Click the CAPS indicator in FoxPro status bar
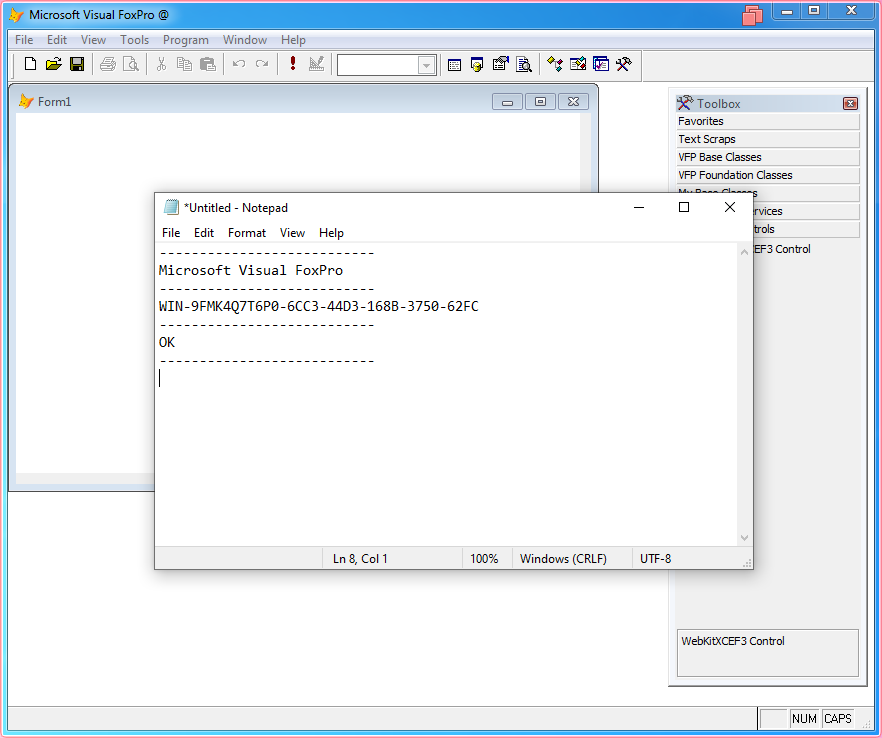The height and width of the screenshot is (738, 882). click(x=838, y=719)
